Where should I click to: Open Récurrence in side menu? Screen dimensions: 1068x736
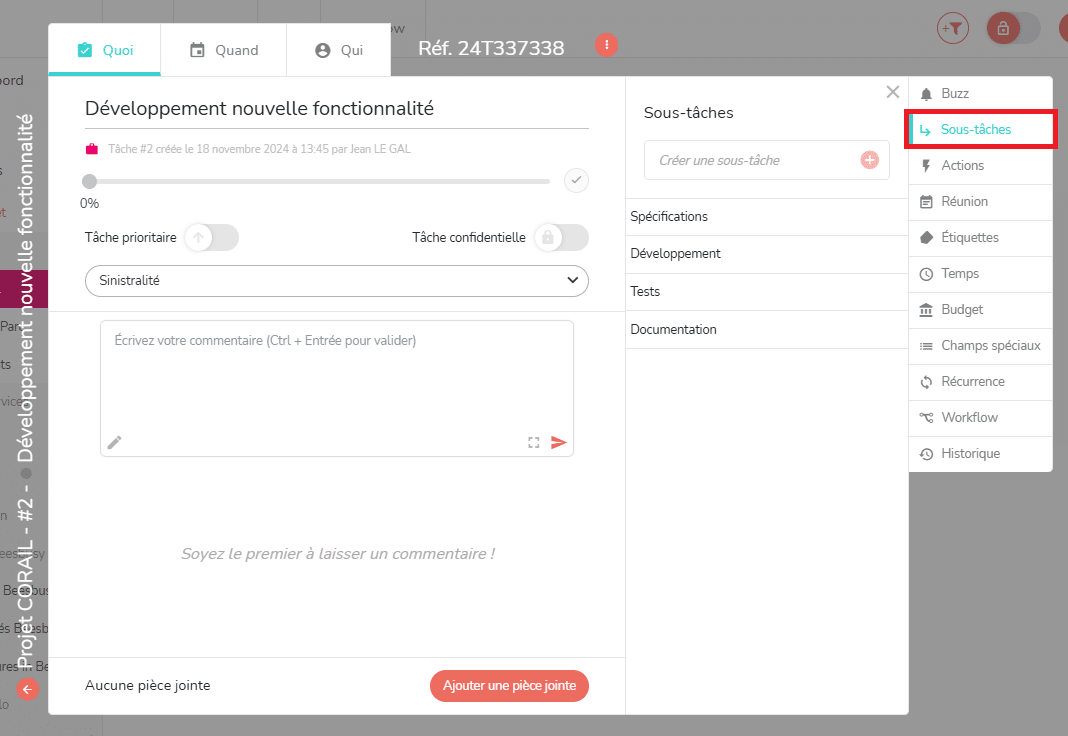point(981,382)
